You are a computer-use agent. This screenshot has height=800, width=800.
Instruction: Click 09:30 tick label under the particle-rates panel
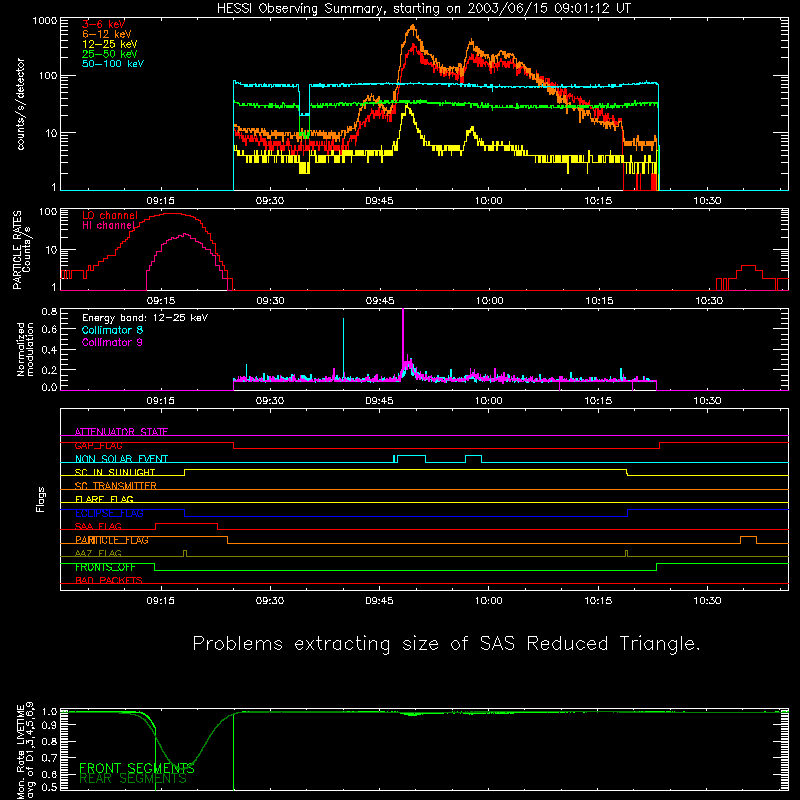coord(270,301)
